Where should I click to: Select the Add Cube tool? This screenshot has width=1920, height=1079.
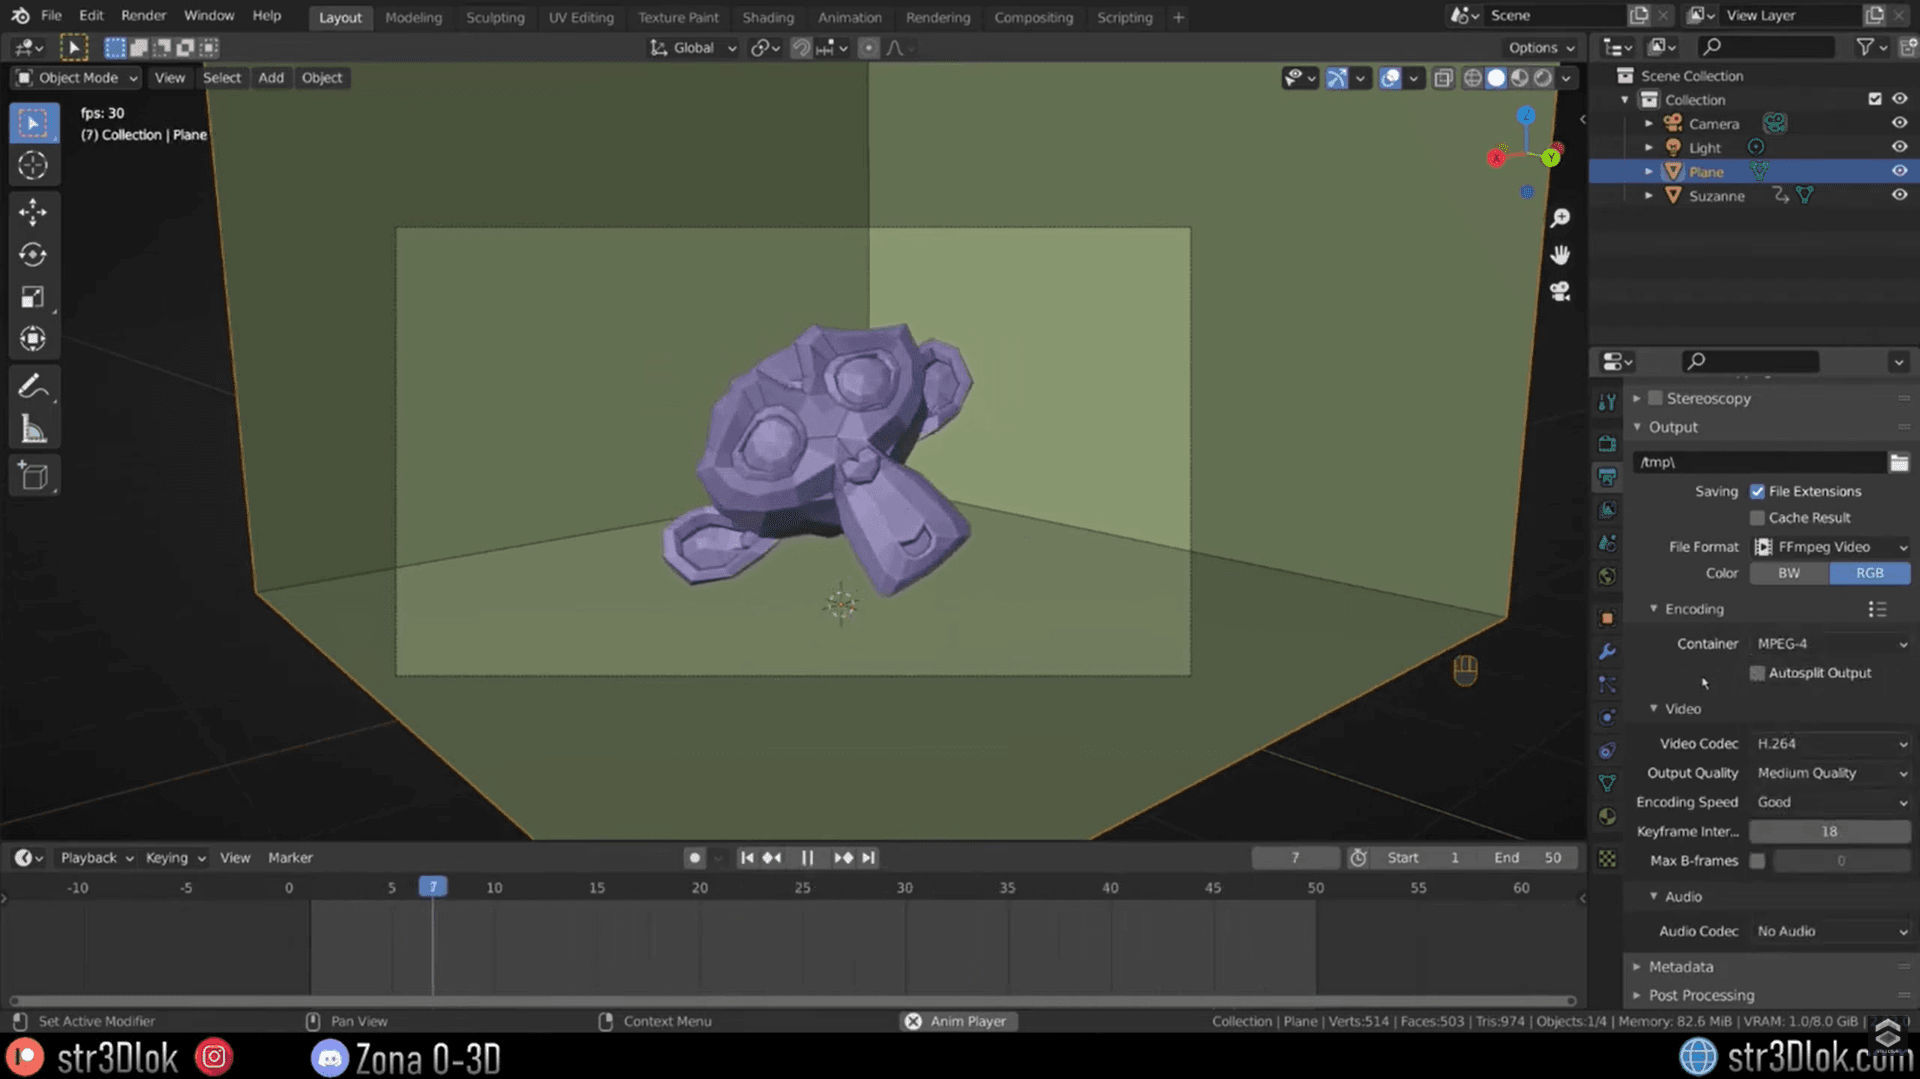[33, 476]
